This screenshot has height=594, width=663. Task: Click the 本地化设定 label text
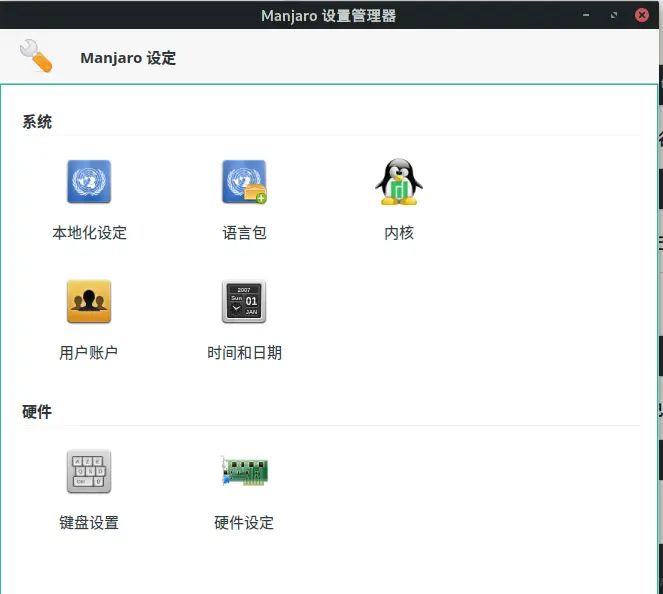pos(90,233)
